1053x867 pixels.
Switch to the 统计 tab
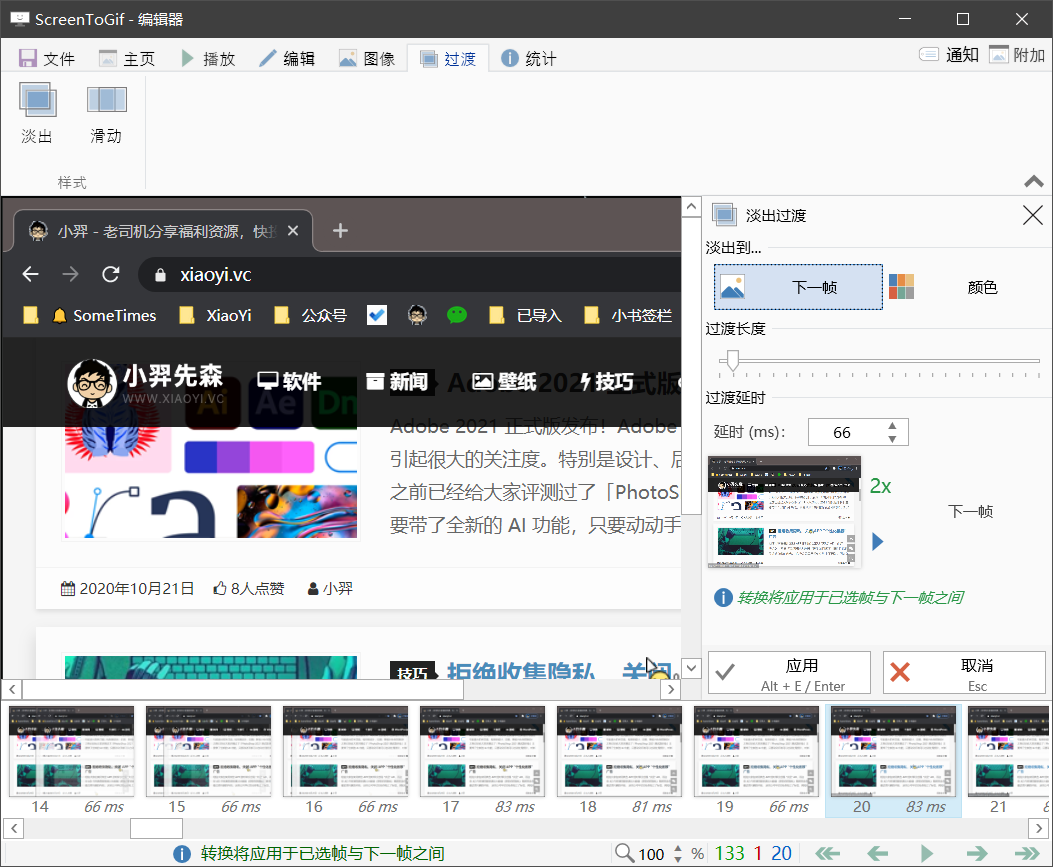pyautogui.click(x=527, y=57)
